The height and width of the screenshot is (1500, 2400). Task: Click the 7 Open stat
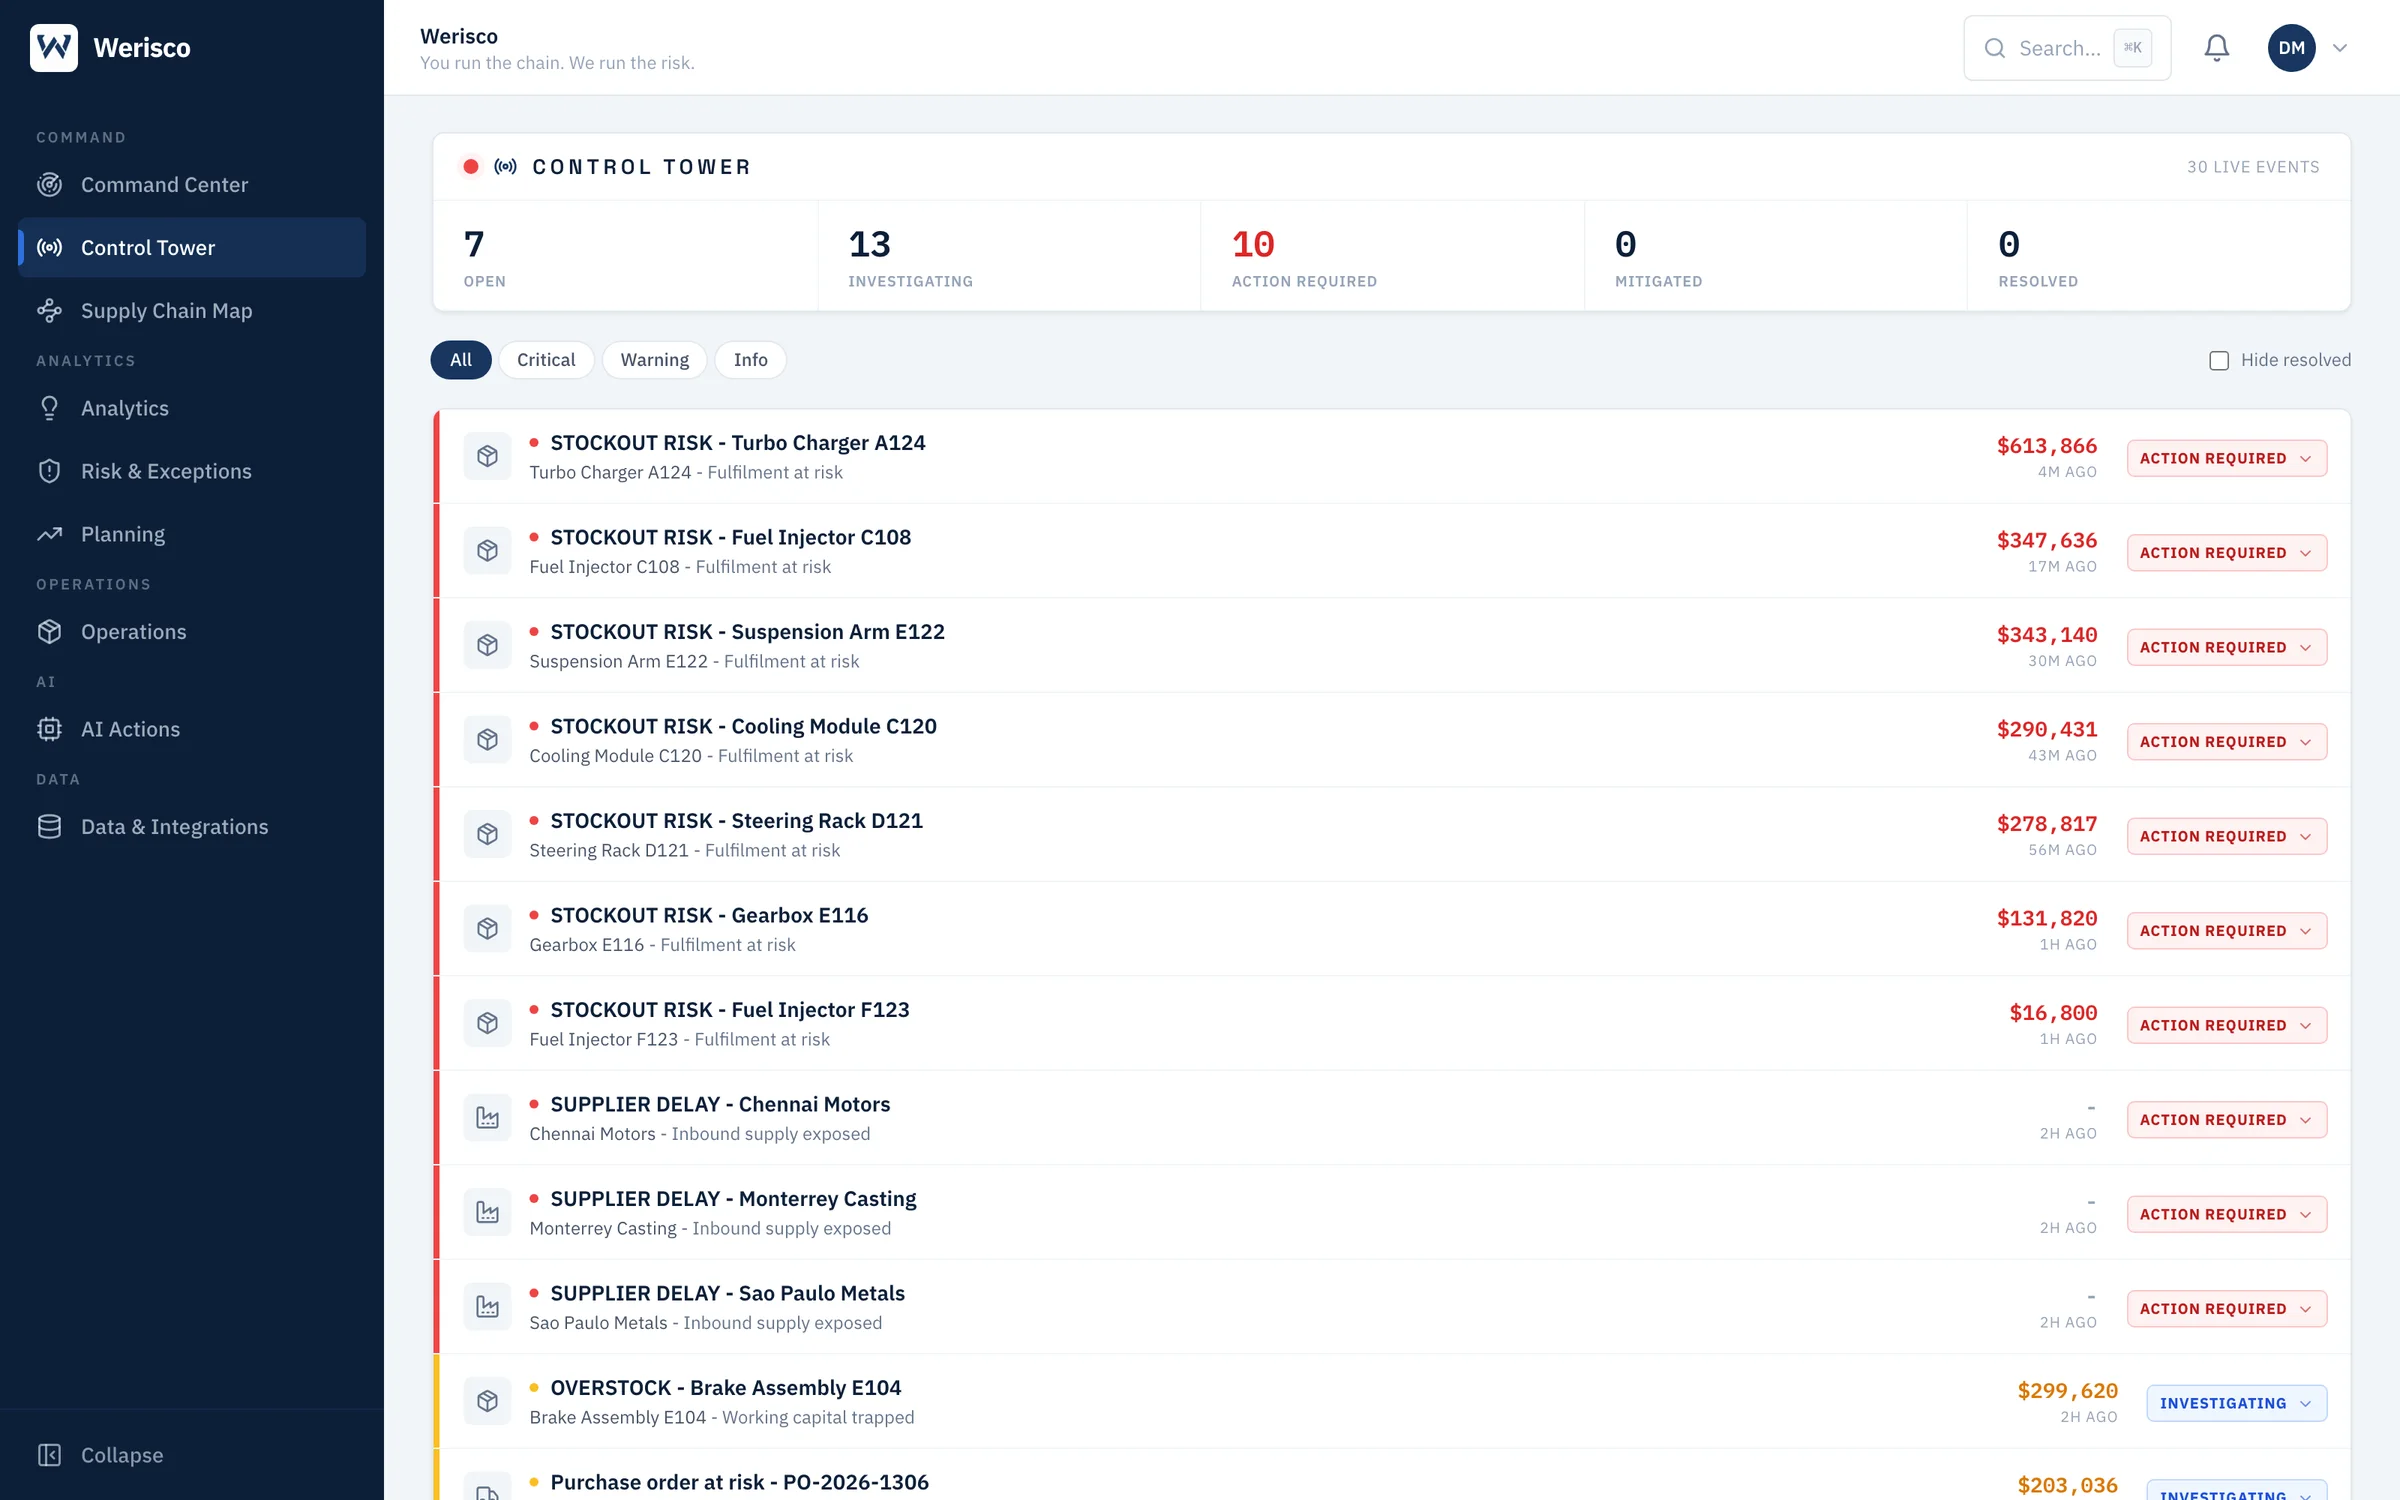[626, 257]
